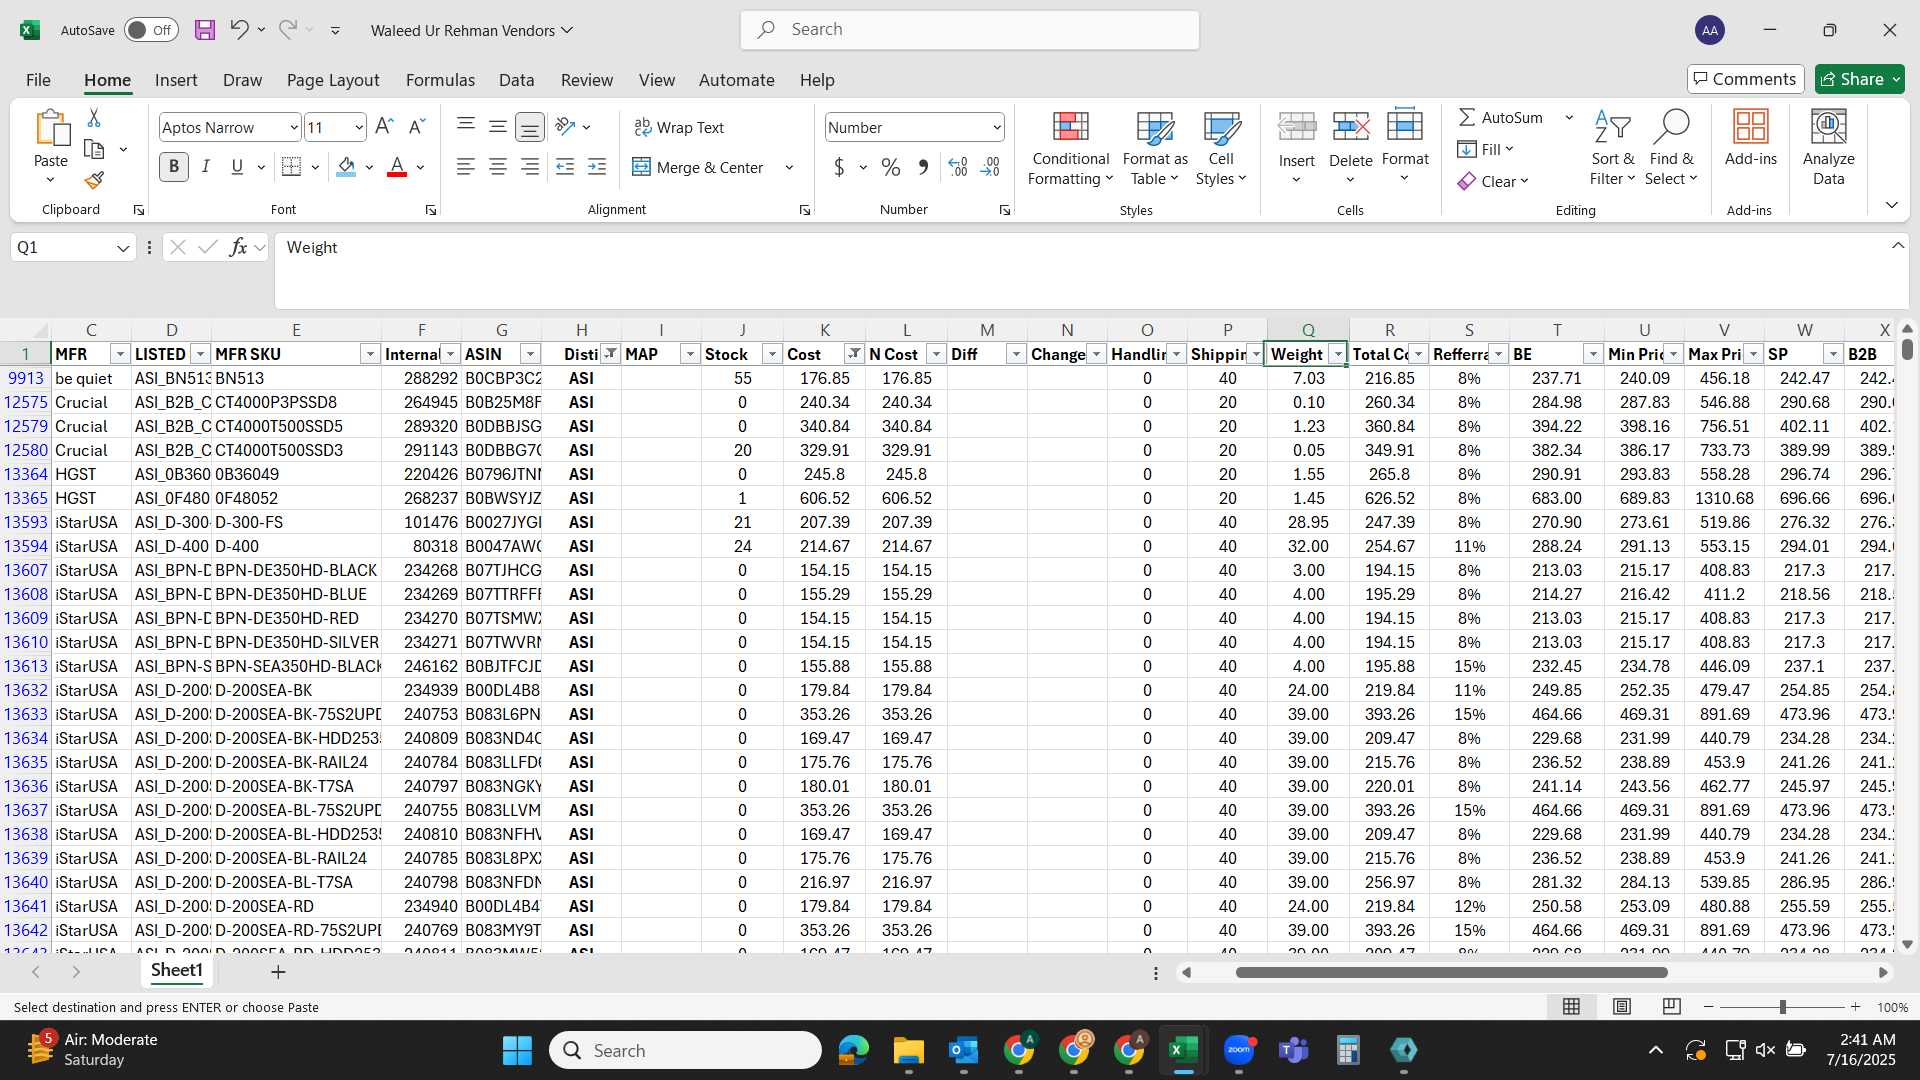Toggle Bottom Align button
Screen dimensions: 1920x1080
tap(530, 127)
